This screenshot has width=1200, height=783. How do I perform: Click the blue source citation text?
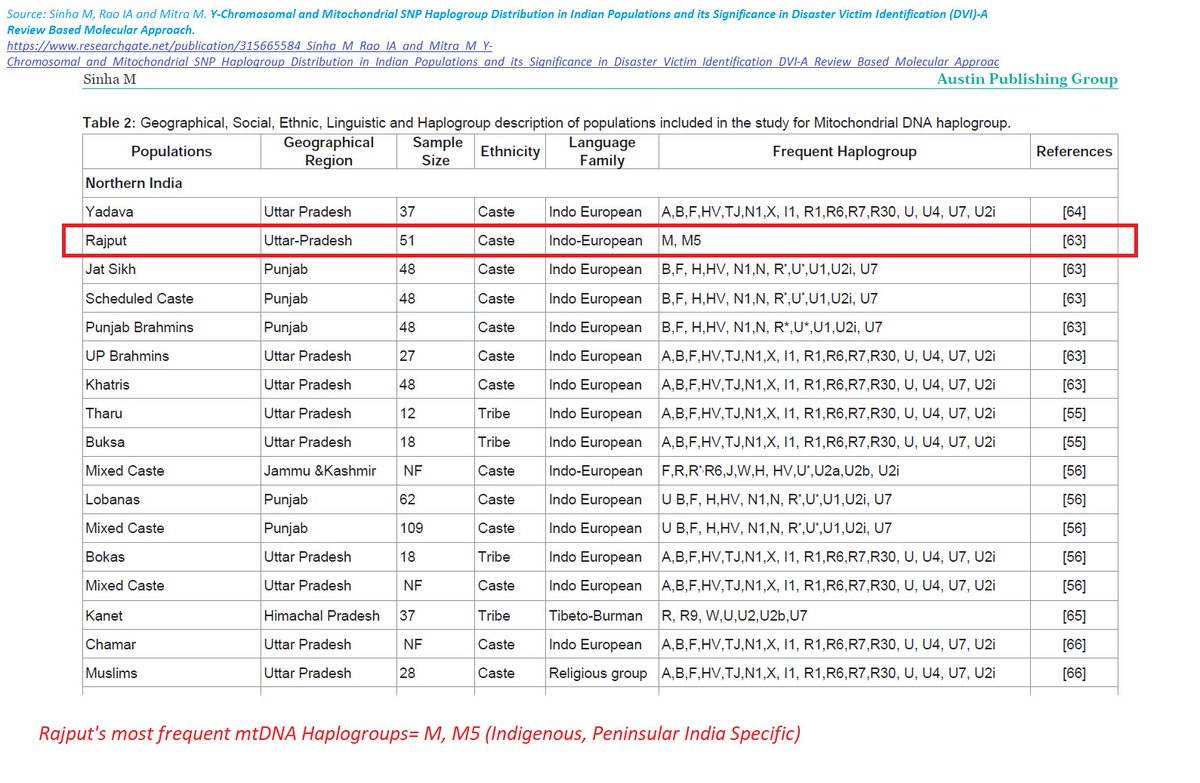click(497, 22)
